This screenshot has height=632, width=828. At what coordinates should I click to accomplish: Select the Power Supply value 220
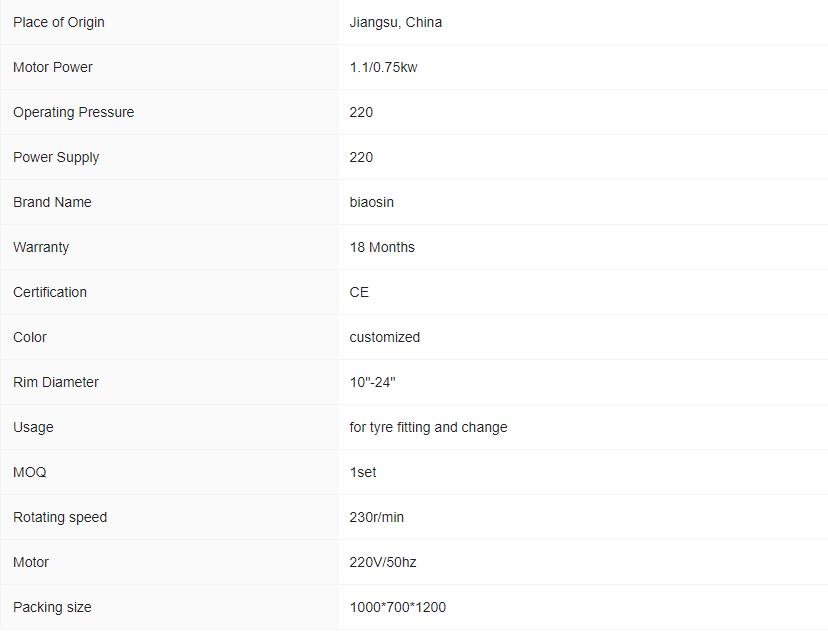pyautogui.click(x=361, y=157)
